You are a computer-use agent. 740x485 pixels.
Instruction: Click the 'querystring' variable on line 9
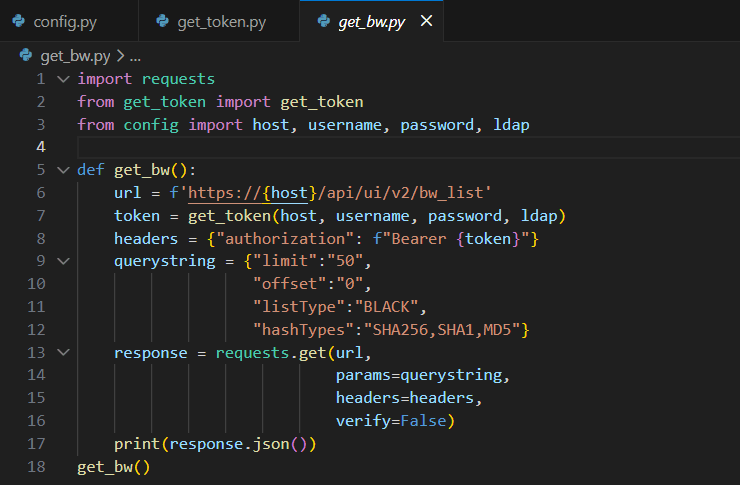(x=165, y=261)
